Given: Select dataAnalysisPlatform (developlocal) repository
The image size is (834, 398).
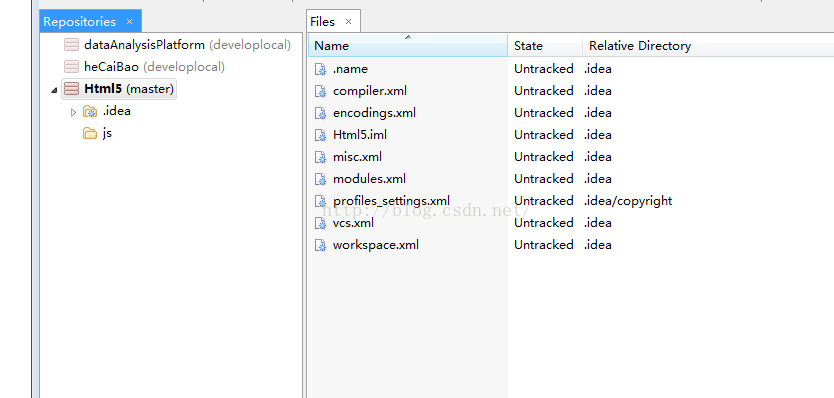Looking at the screenshot, I should [187, 45].
